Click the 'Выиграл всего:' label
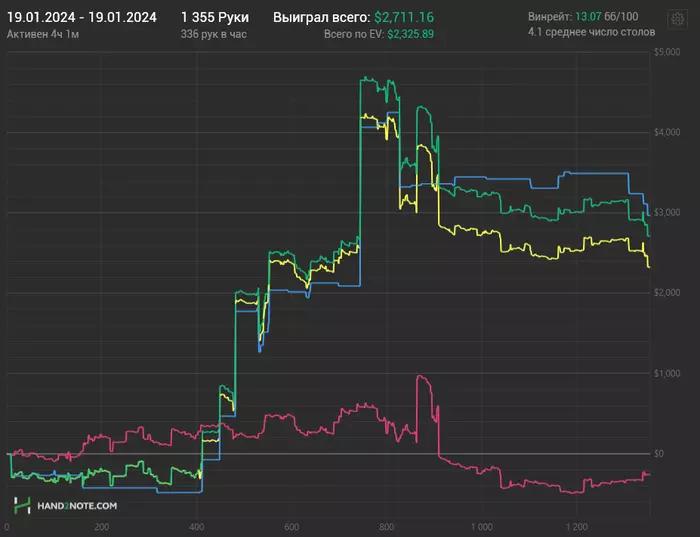This screenshot has width=700, height=537. coord(321,18)
